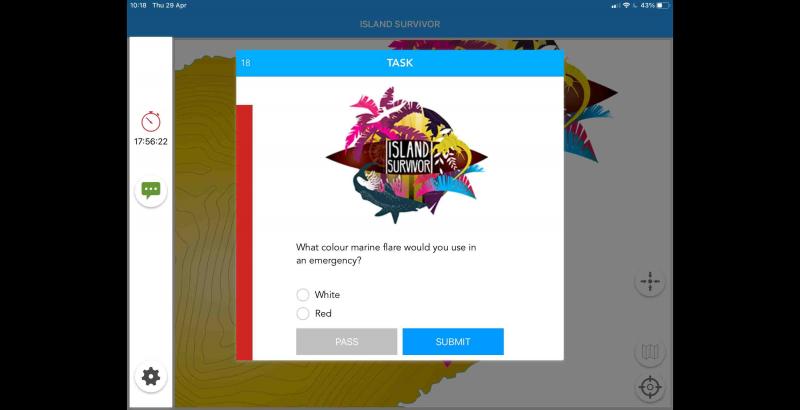The image size is (800, 410).
Task: Skip the question with PASS button
Action: pos(346,342)
